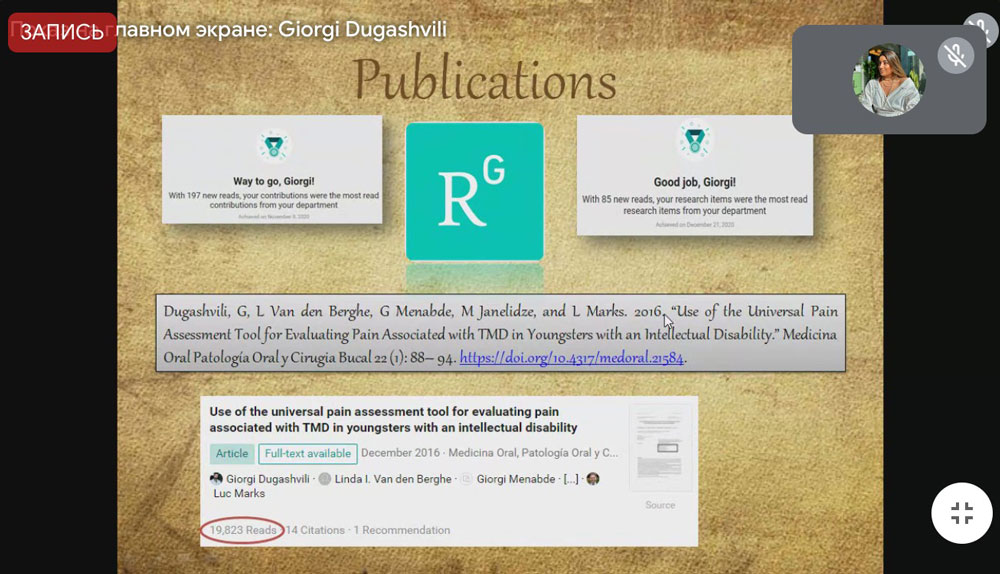
Task: Click the ResearchGate logo tile
Action: tap(474, 191)
